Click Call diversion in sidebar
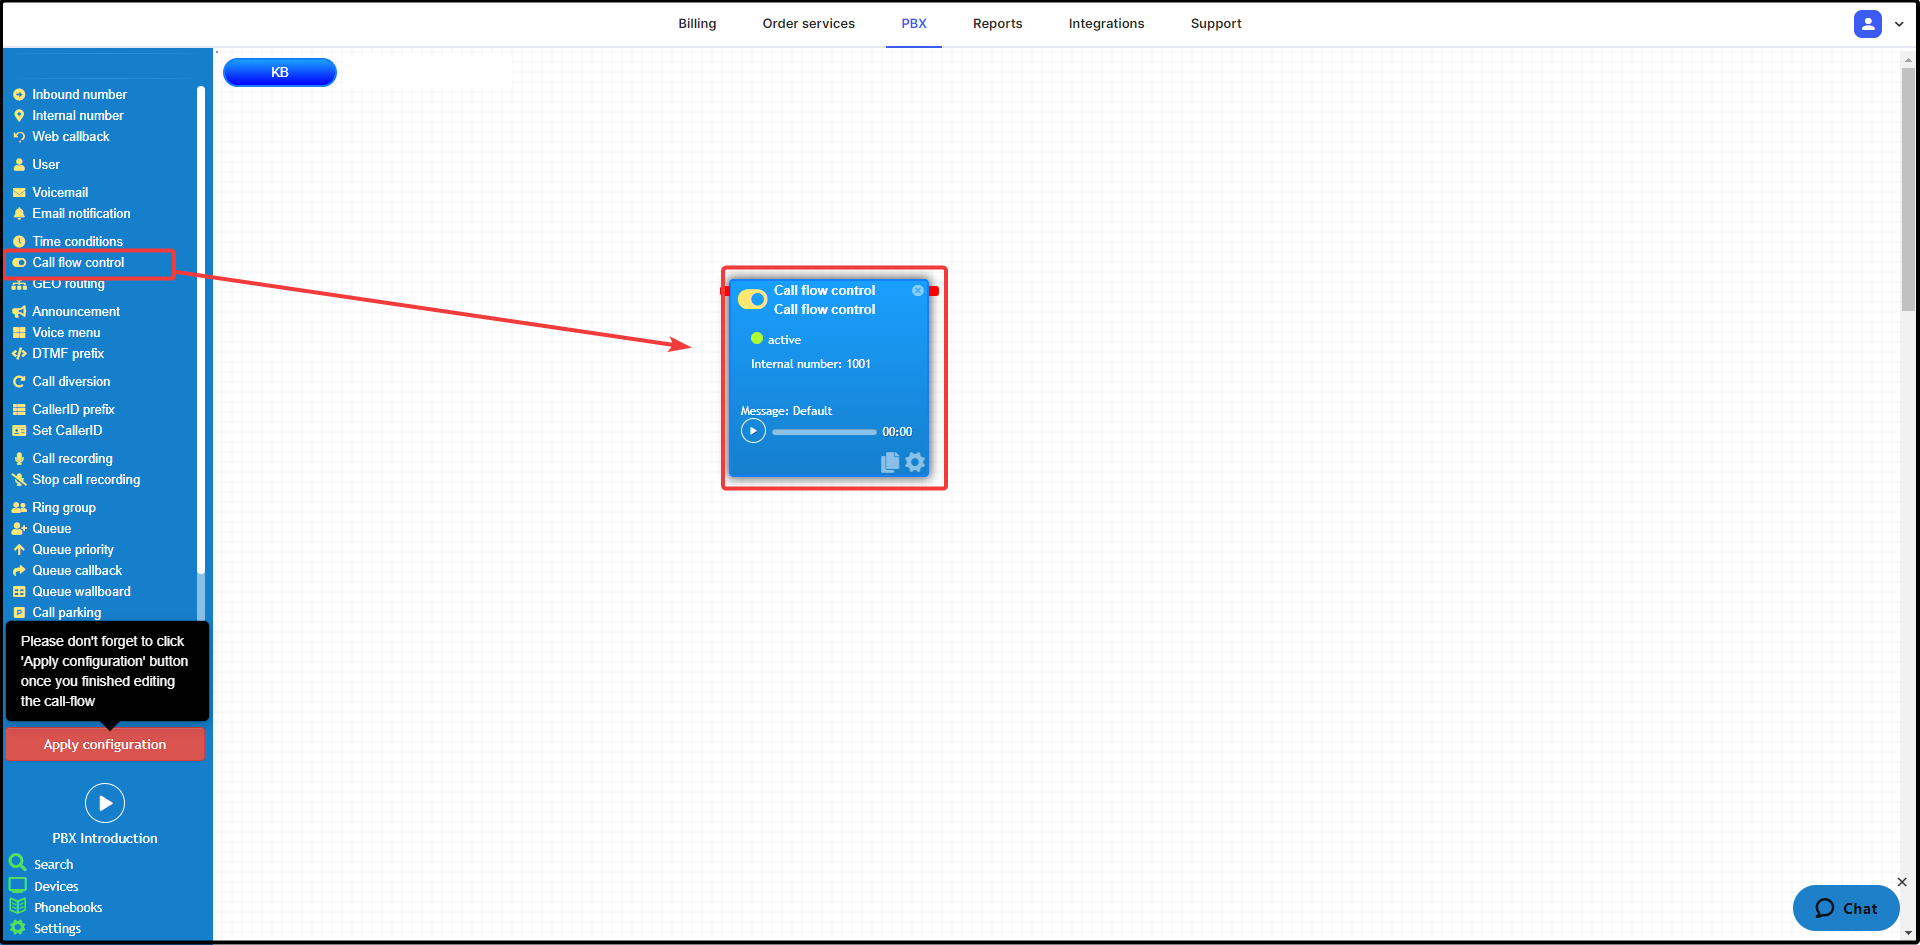The height and width of the screenshot is (945, 1920). pyautogui.click(x=71, y=382)
